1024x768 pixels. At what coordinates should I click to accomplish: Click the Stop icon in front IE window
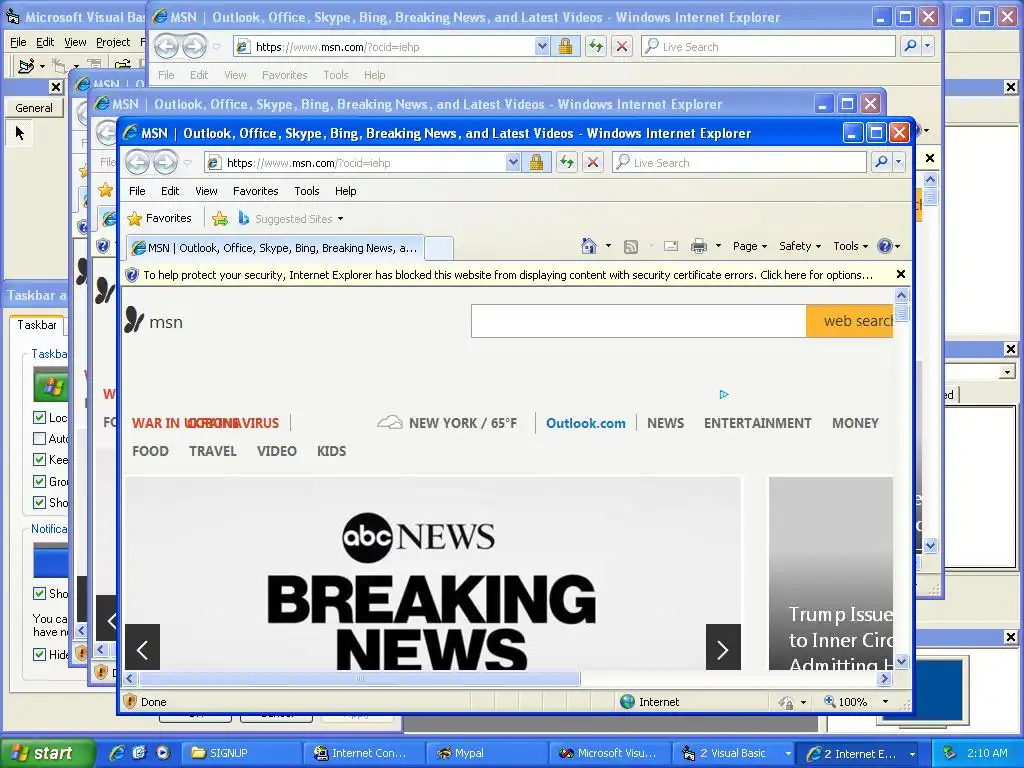[x=593, y=163]
